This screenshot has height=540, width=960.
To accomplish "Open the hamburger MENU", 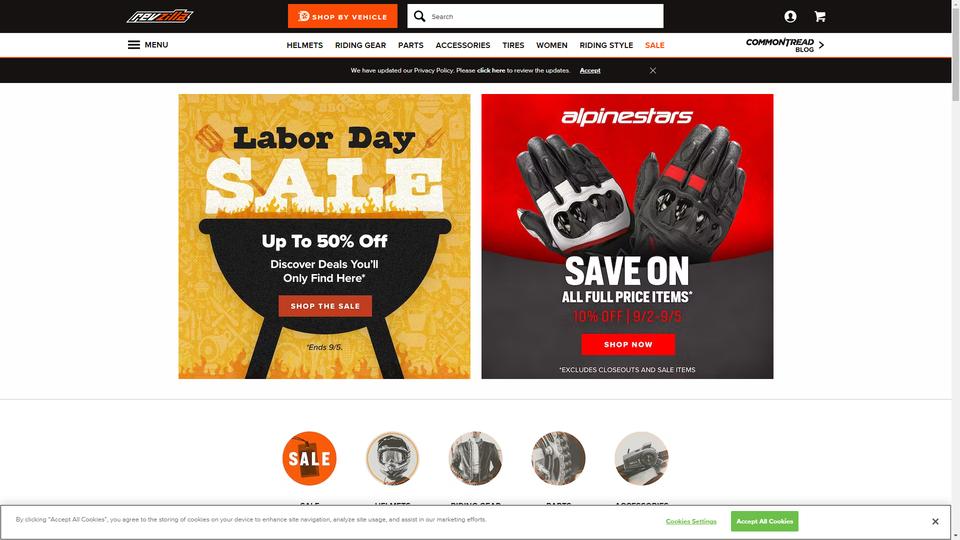I will (x=148, y=45).
